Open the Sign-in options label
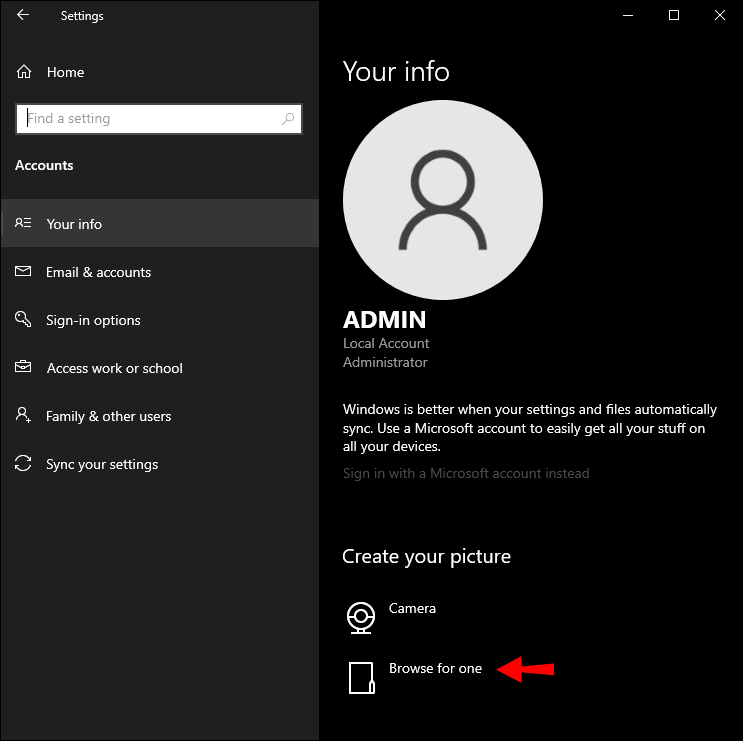 coord(93,320)
